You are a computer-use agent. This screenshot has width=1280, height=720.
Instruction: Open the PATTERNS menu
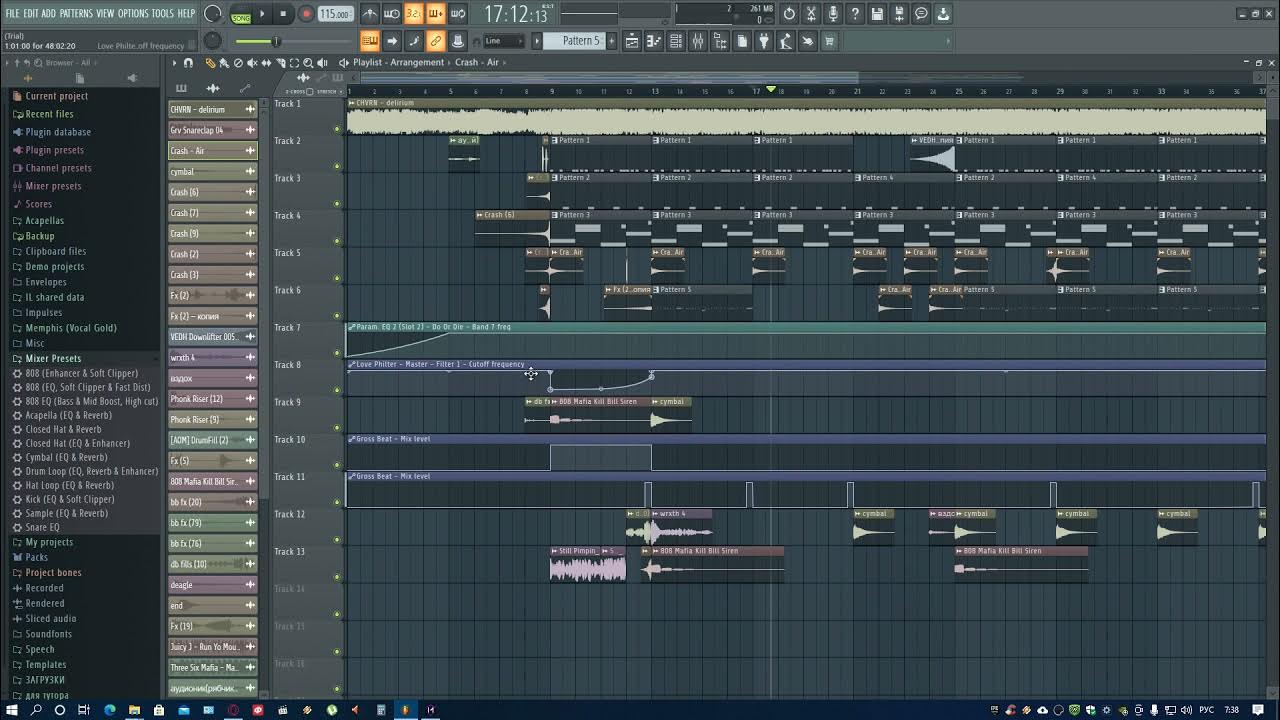(76, 14)
